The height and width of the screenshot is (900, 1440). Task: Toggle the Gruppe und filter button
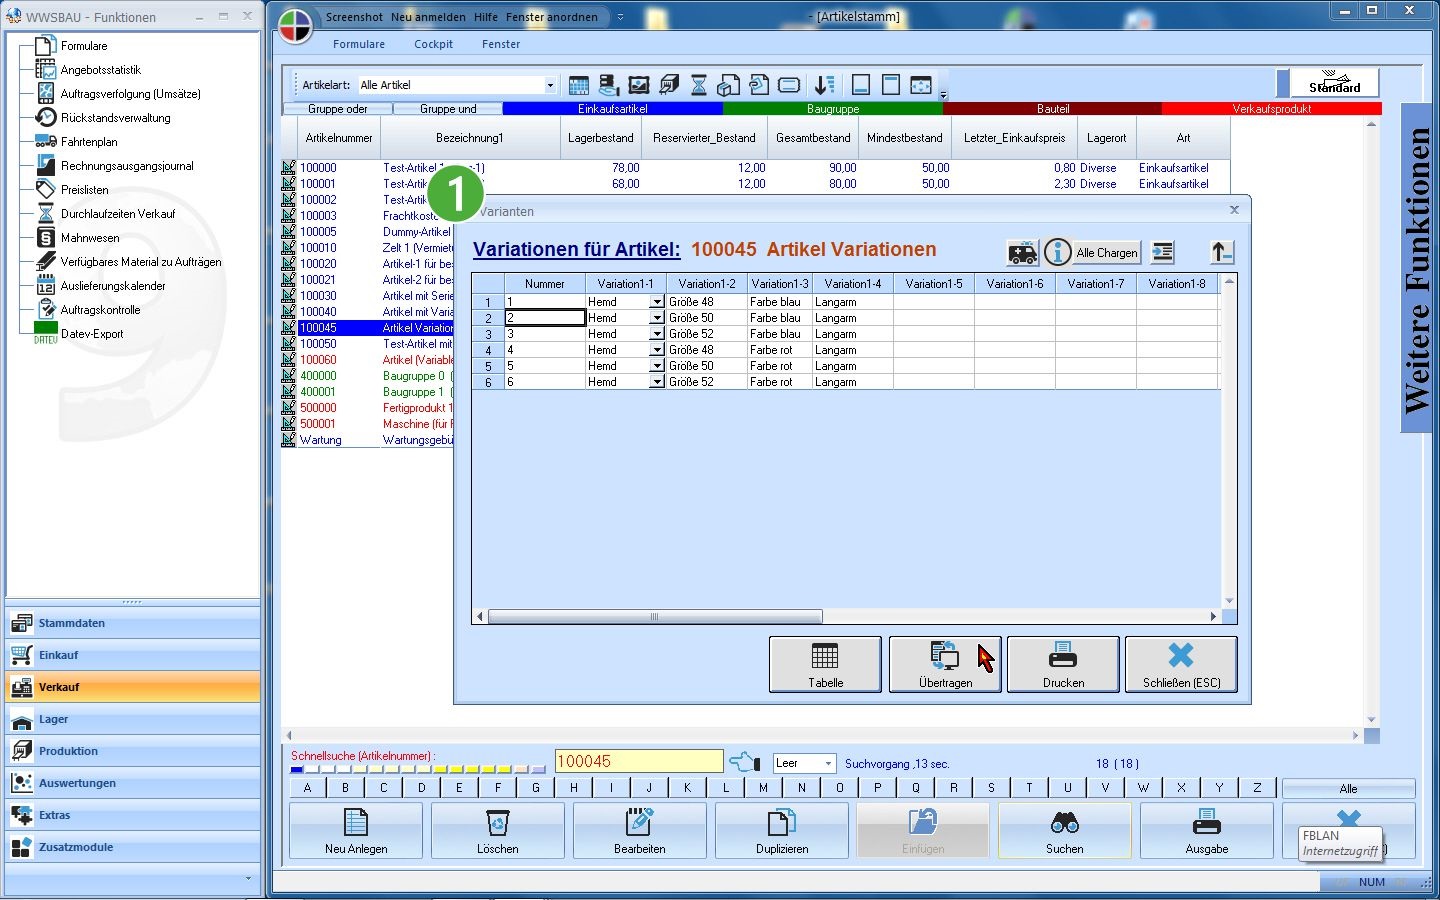(448, 109)
